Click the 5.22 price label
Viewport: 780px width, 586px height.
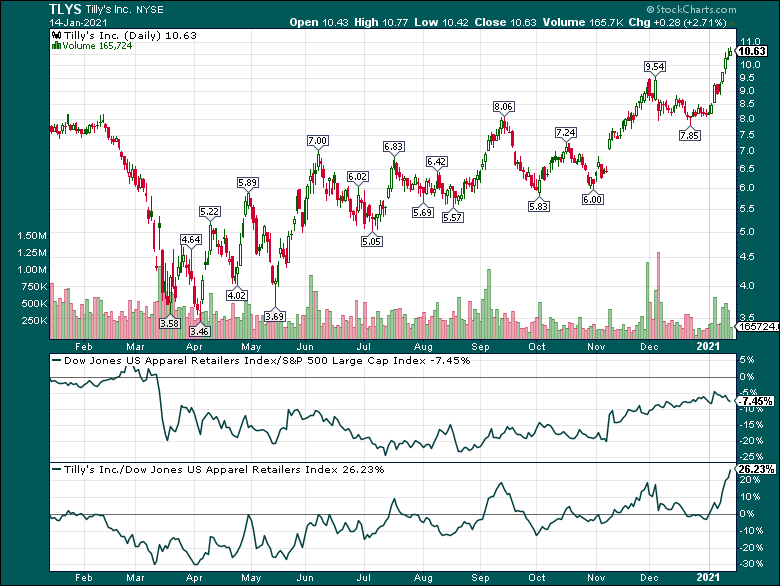click(209, 211)
